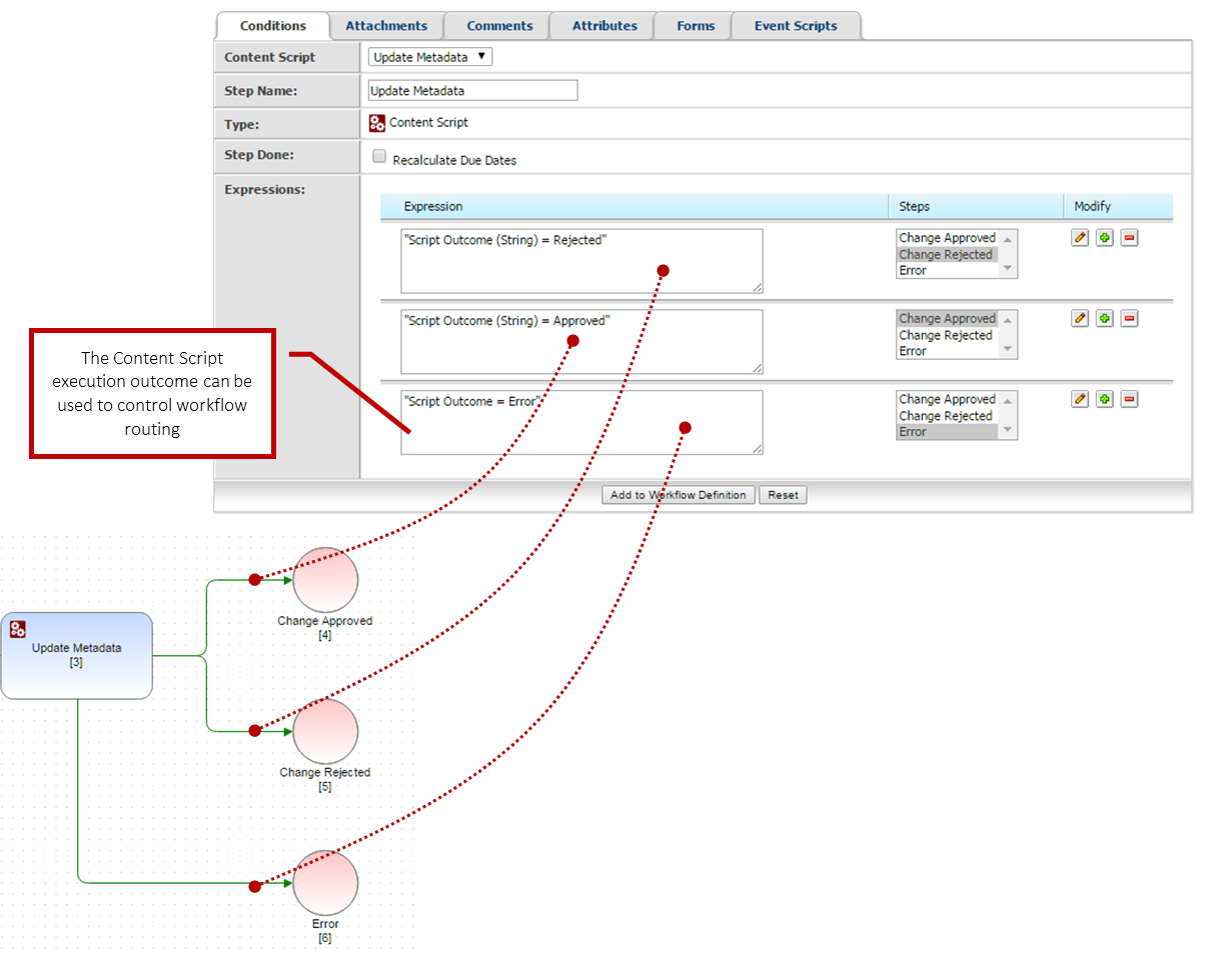Click the green add icon for Rejected expression
1208x955 pixels.
pyautogui.click(x=1104, y=238)
